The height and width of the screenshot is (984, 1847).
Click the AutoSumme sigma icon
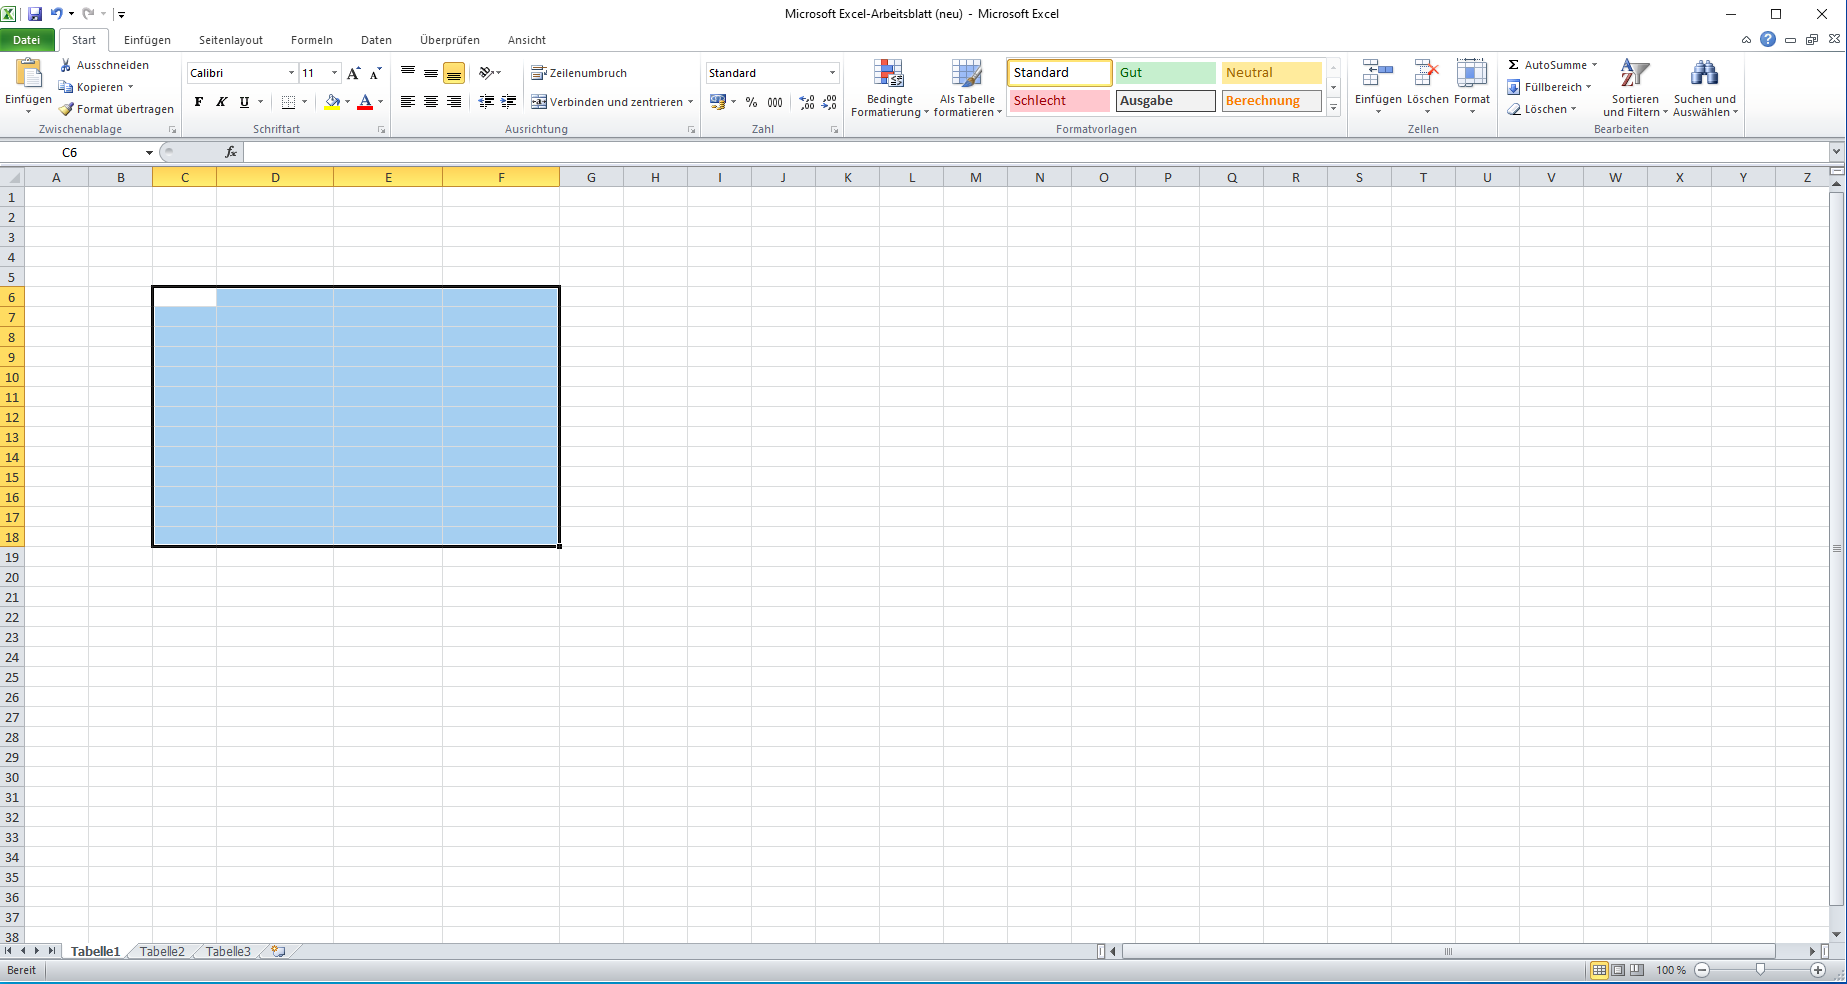pyautogui.click(x=1514, y=65)
